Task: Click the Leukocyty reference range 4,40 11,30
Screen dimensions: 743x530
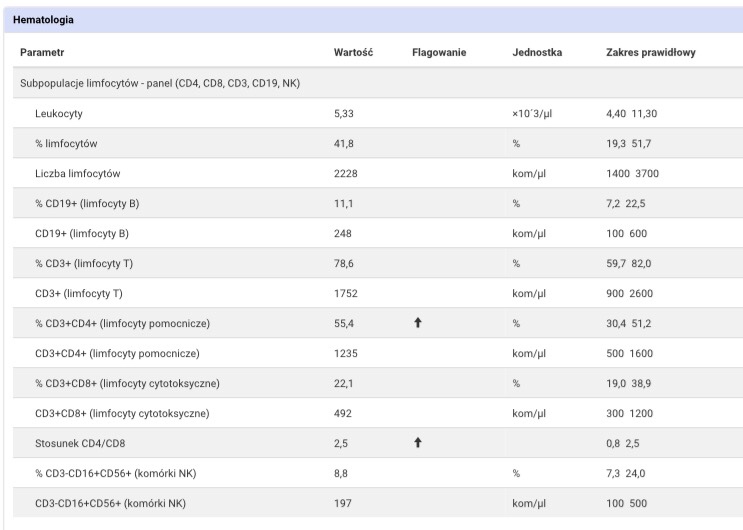Action: pos(631,113)
